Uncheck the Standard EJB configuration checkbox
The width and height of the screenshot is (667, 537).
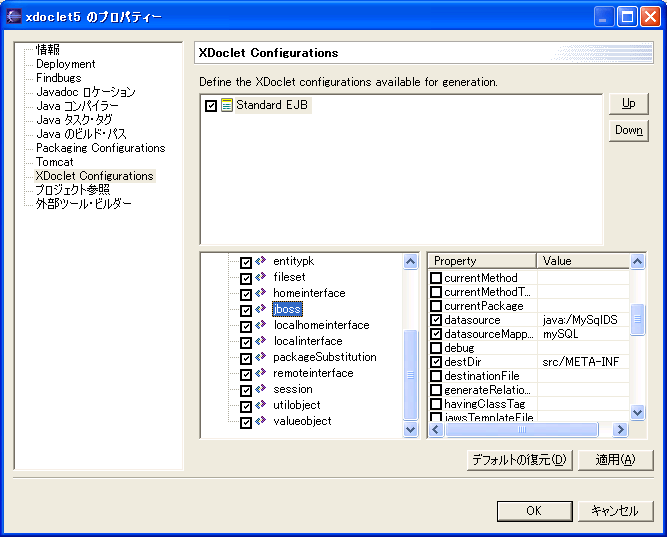pos(211,106)
